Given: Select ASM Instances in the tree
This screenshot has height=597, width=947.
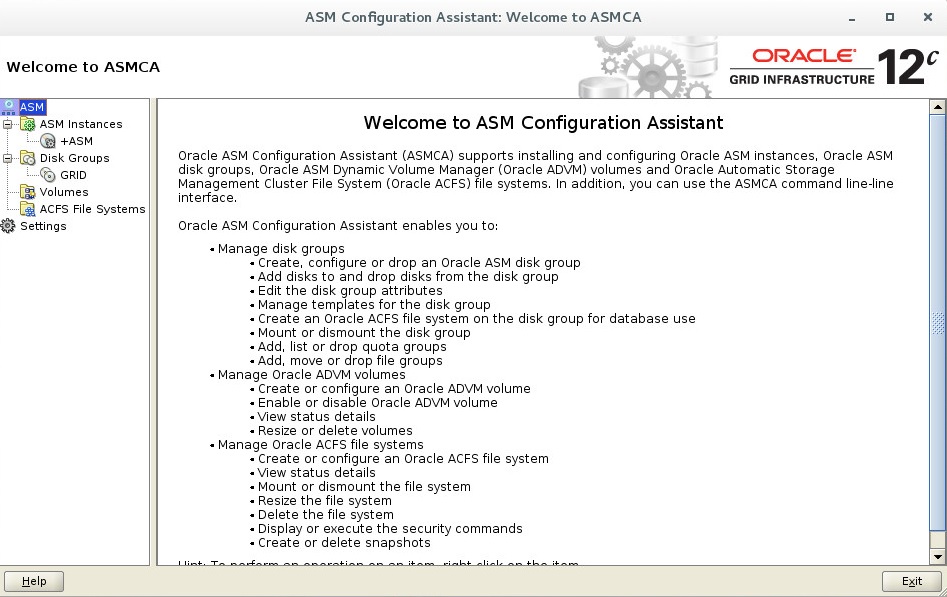Looking at the screenshot, I should coord(81,124).
